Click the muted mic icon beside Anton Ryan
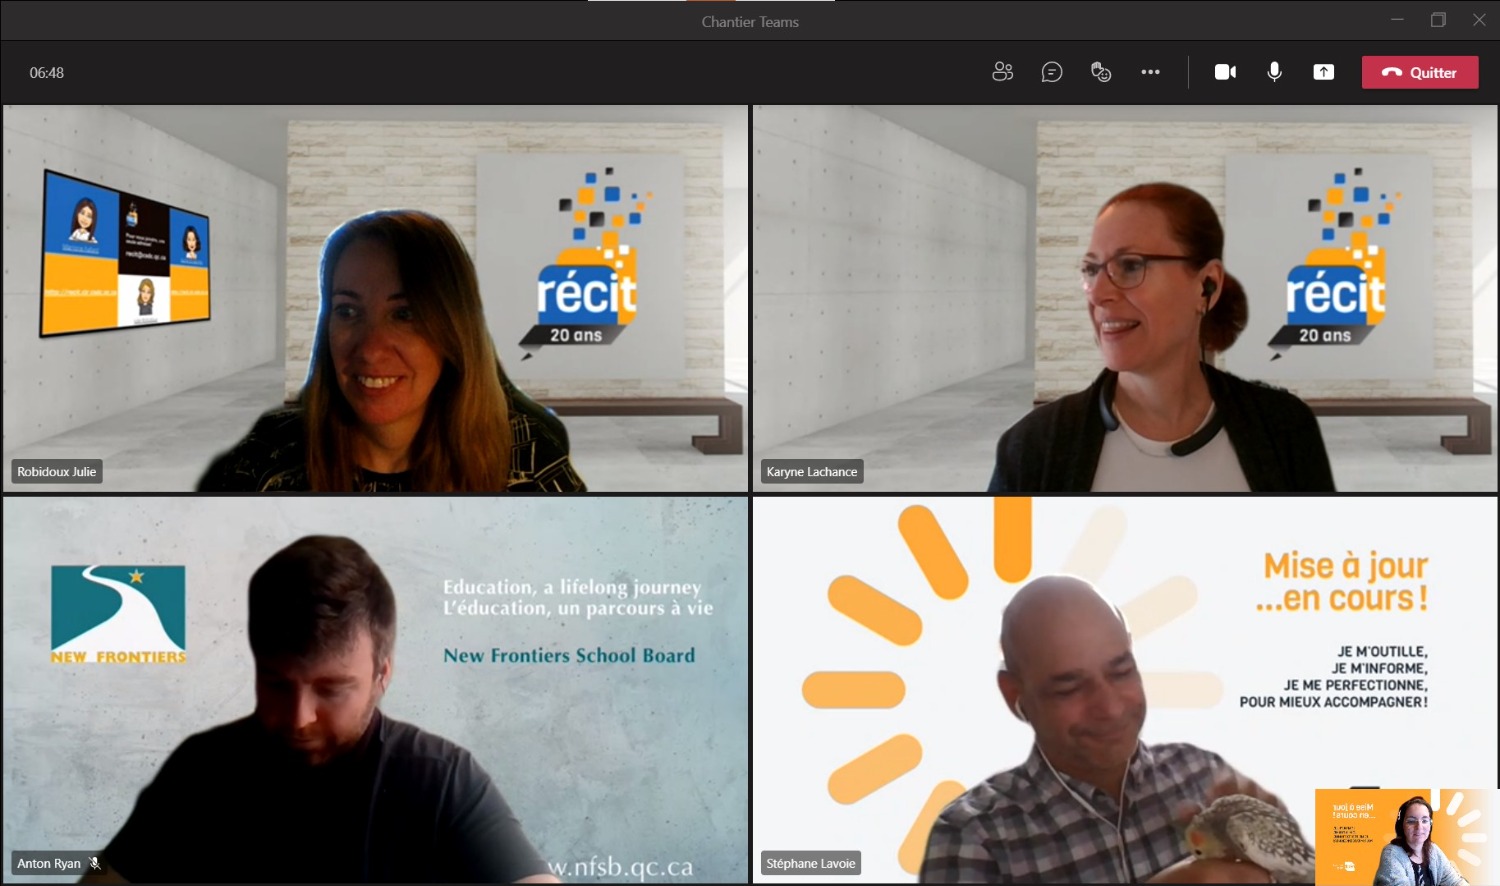 coord(95,863)
